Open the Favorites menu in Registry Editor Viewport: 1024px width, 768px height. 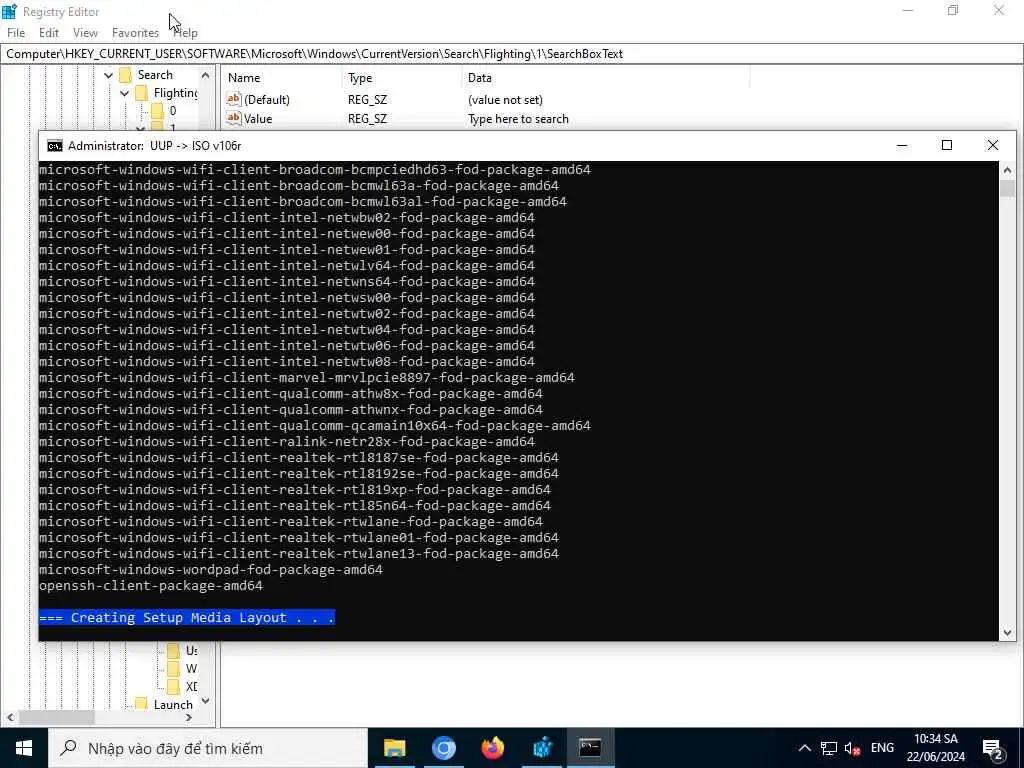click(135, 33)
